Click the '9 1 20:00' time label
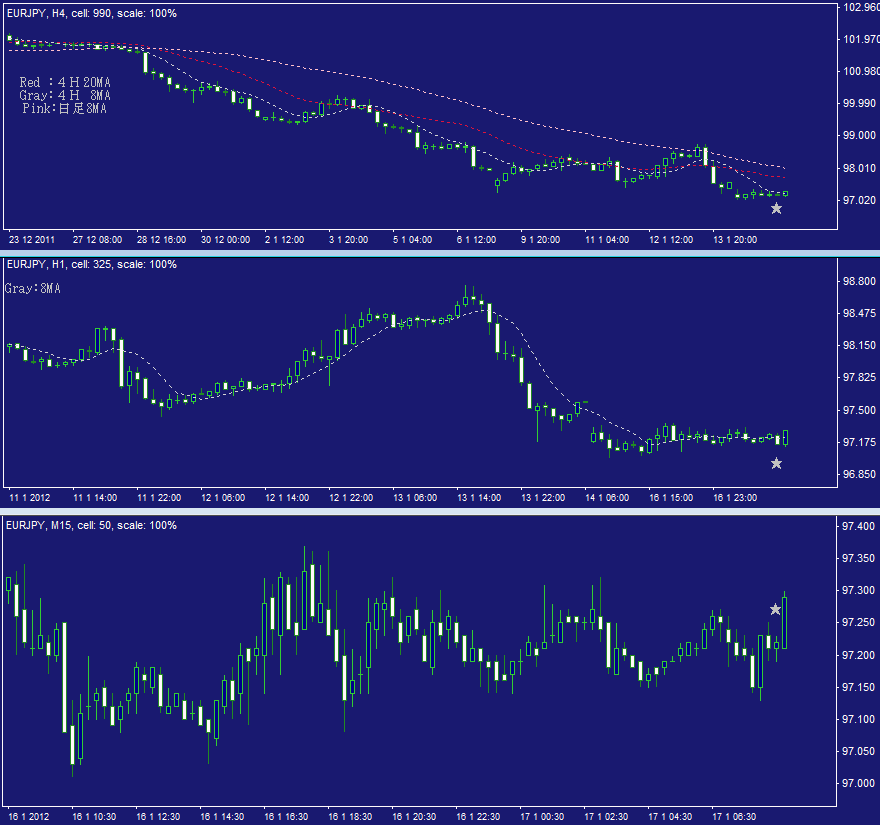Viewport: 880px width, 825px height. (540, 240)
